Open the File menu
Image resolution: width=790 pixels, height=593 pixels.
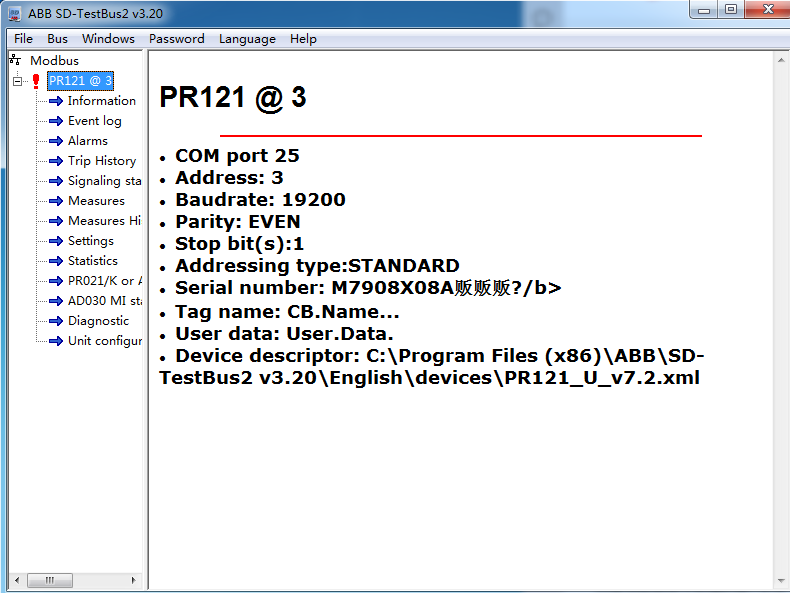pos(23,39)
